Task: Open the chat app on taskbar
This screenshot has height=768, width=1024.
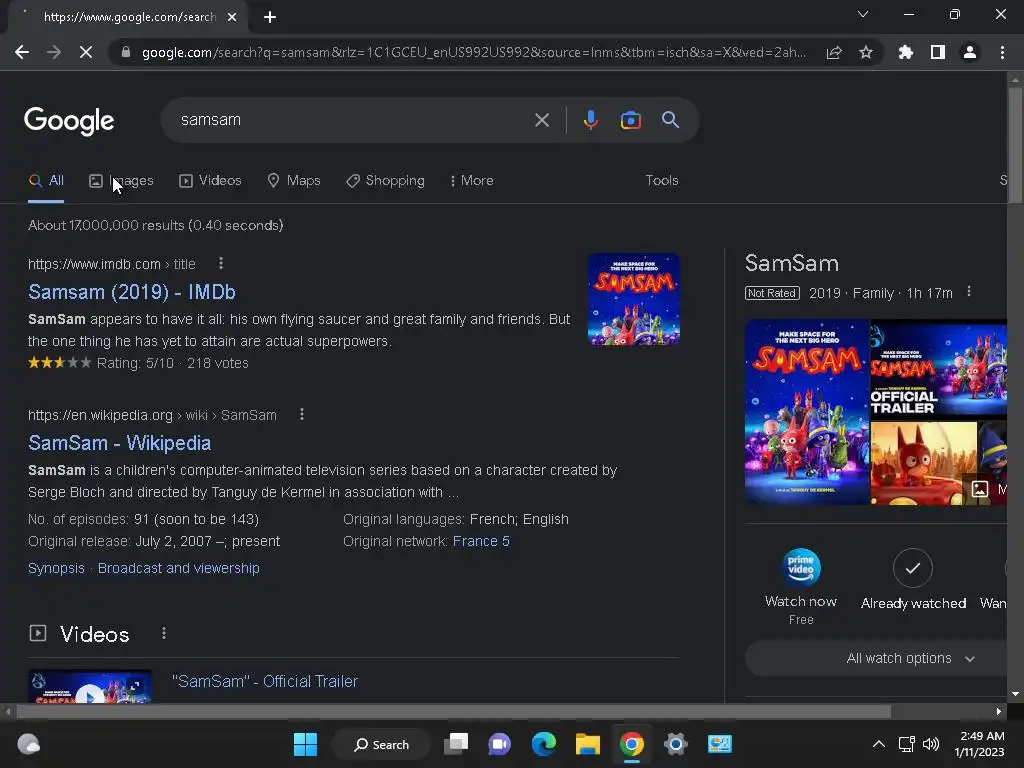Action: tap(500, 744)
